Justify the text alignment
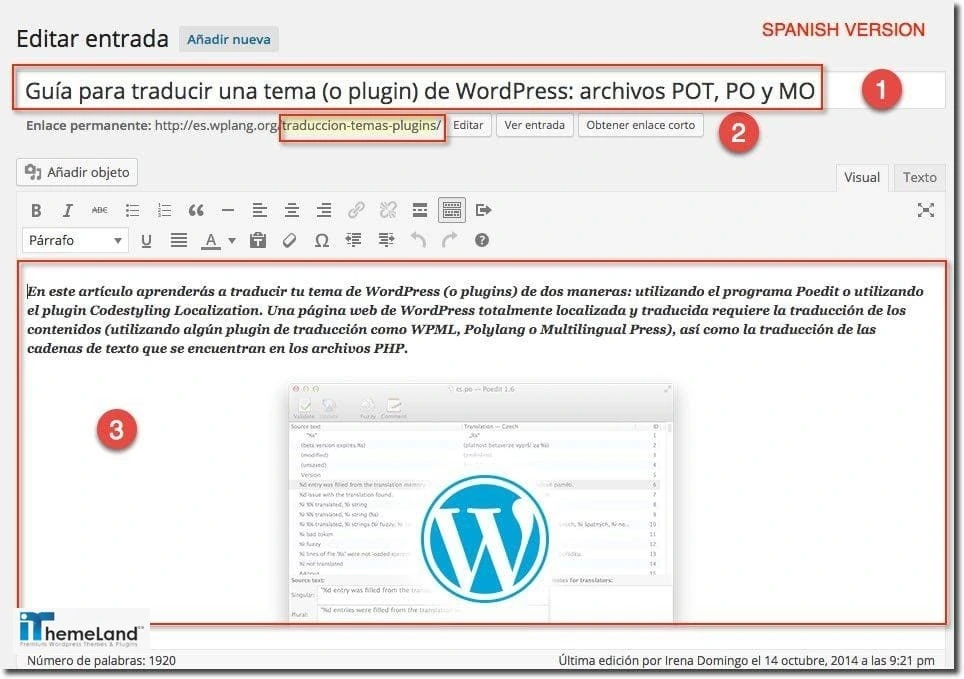This screenshot has height=679, width=964. pyautogui.click(x=178, y=240)
